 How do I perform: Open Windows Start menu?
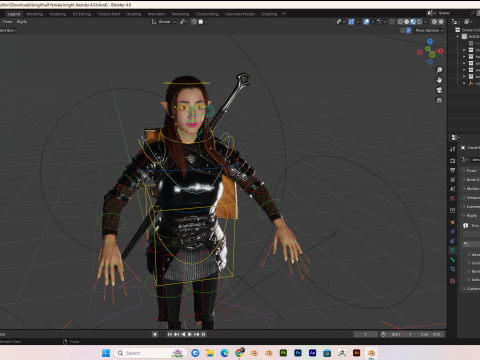[x=106, y=353]
